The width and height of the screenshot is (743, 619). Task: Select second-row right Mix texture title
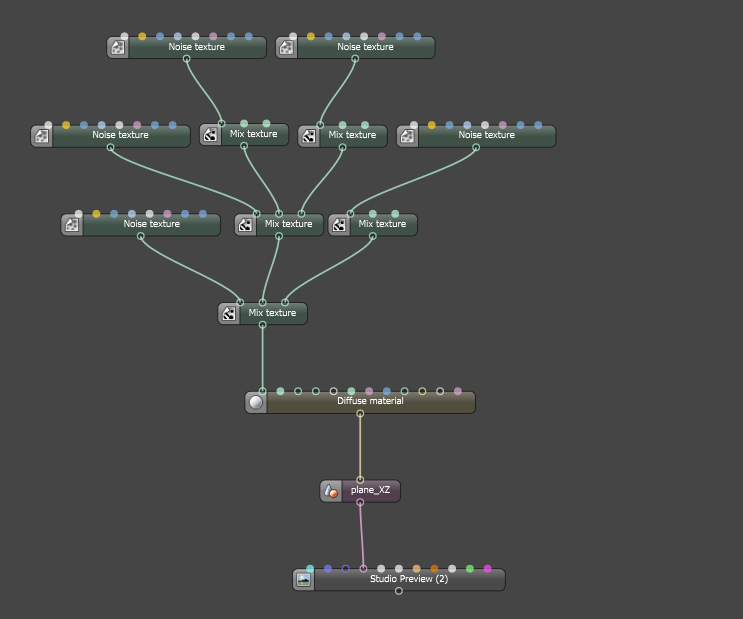pyautogui.click(x=352, y=135)
